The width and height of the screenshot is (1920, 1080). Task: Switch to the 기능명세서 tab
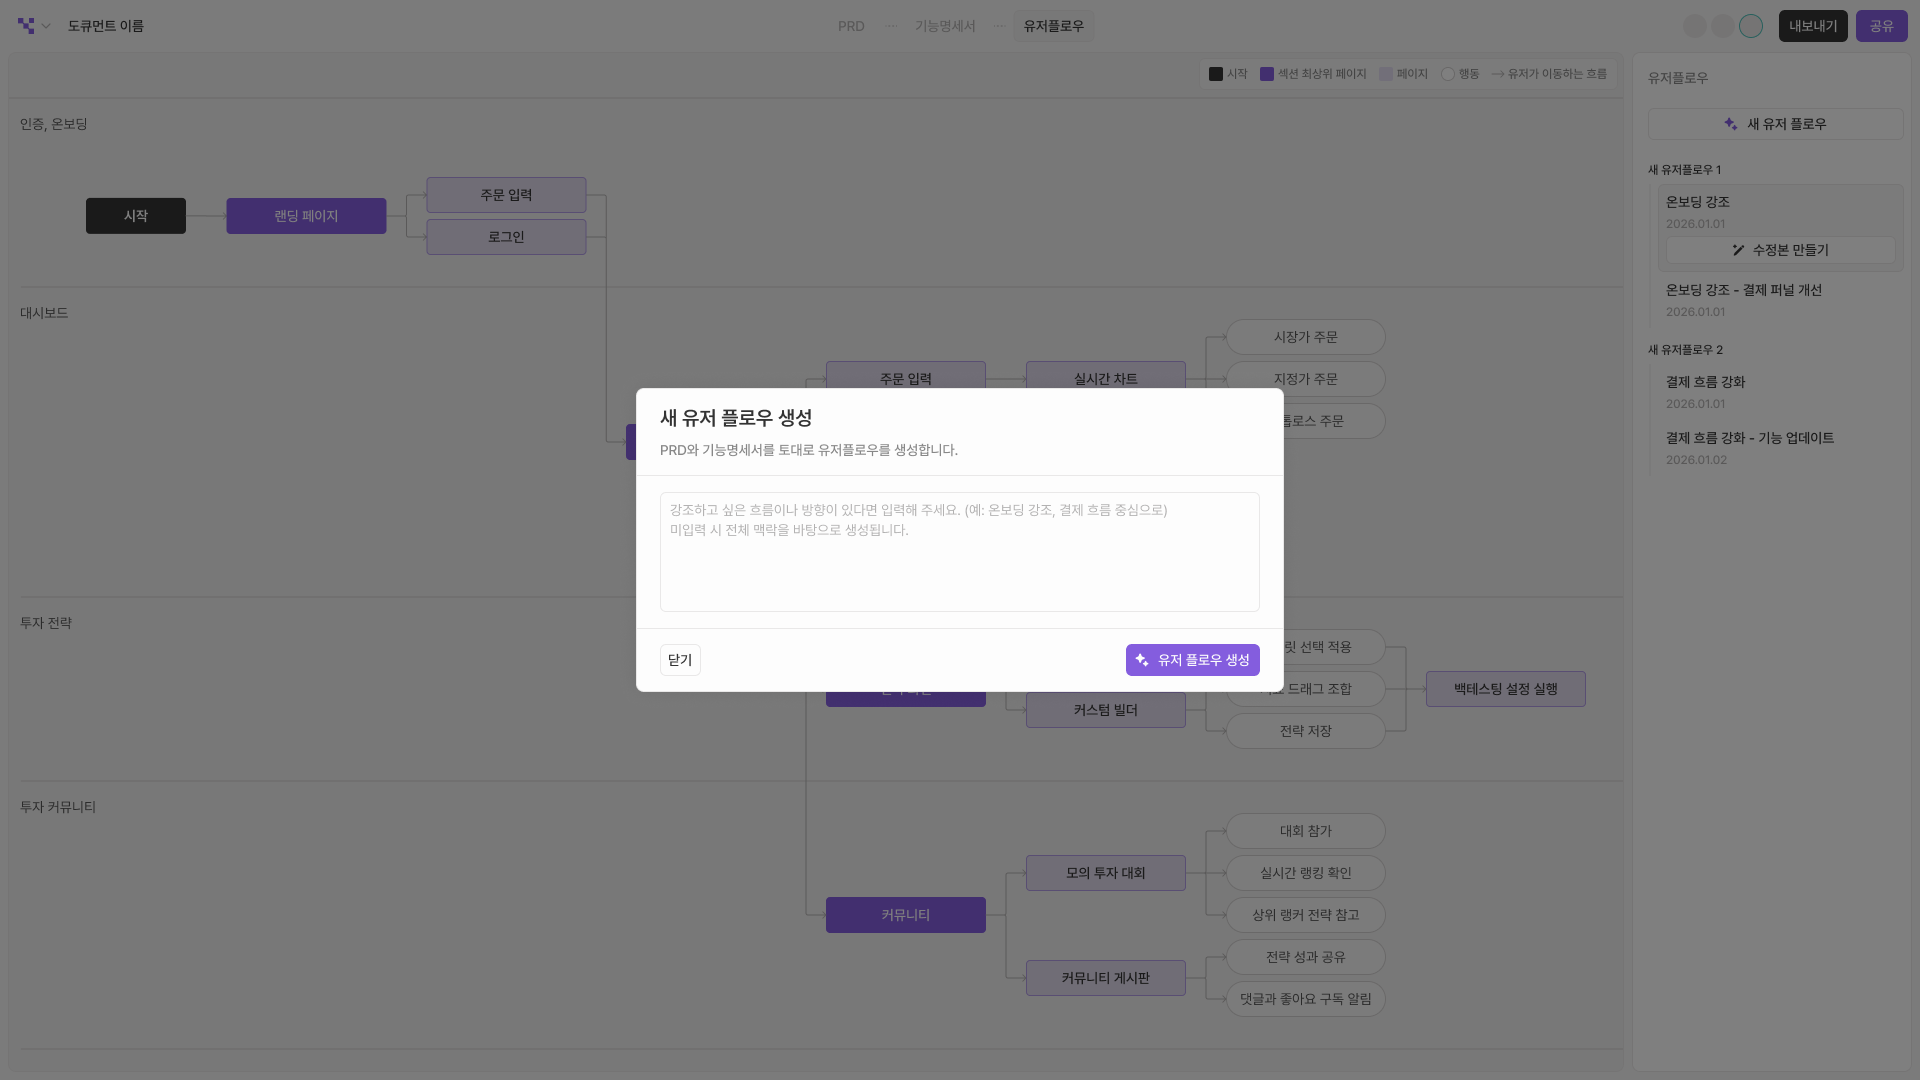[x=945, y=26]
